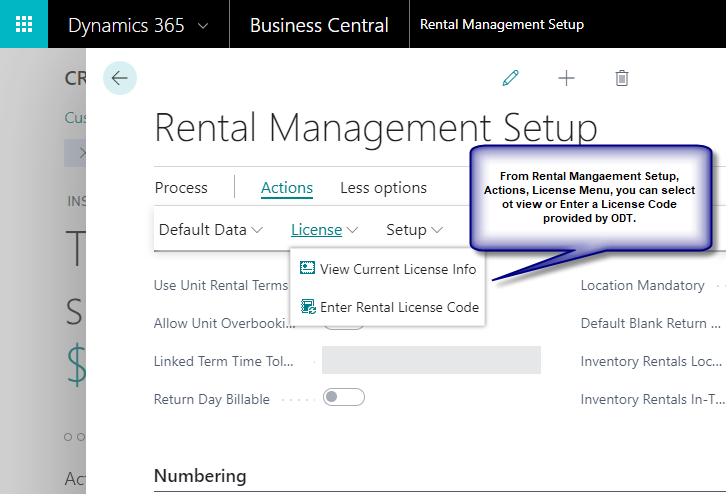Click the plus new record icon
Viewport: 726px width, 494px height.
point(566,78)
